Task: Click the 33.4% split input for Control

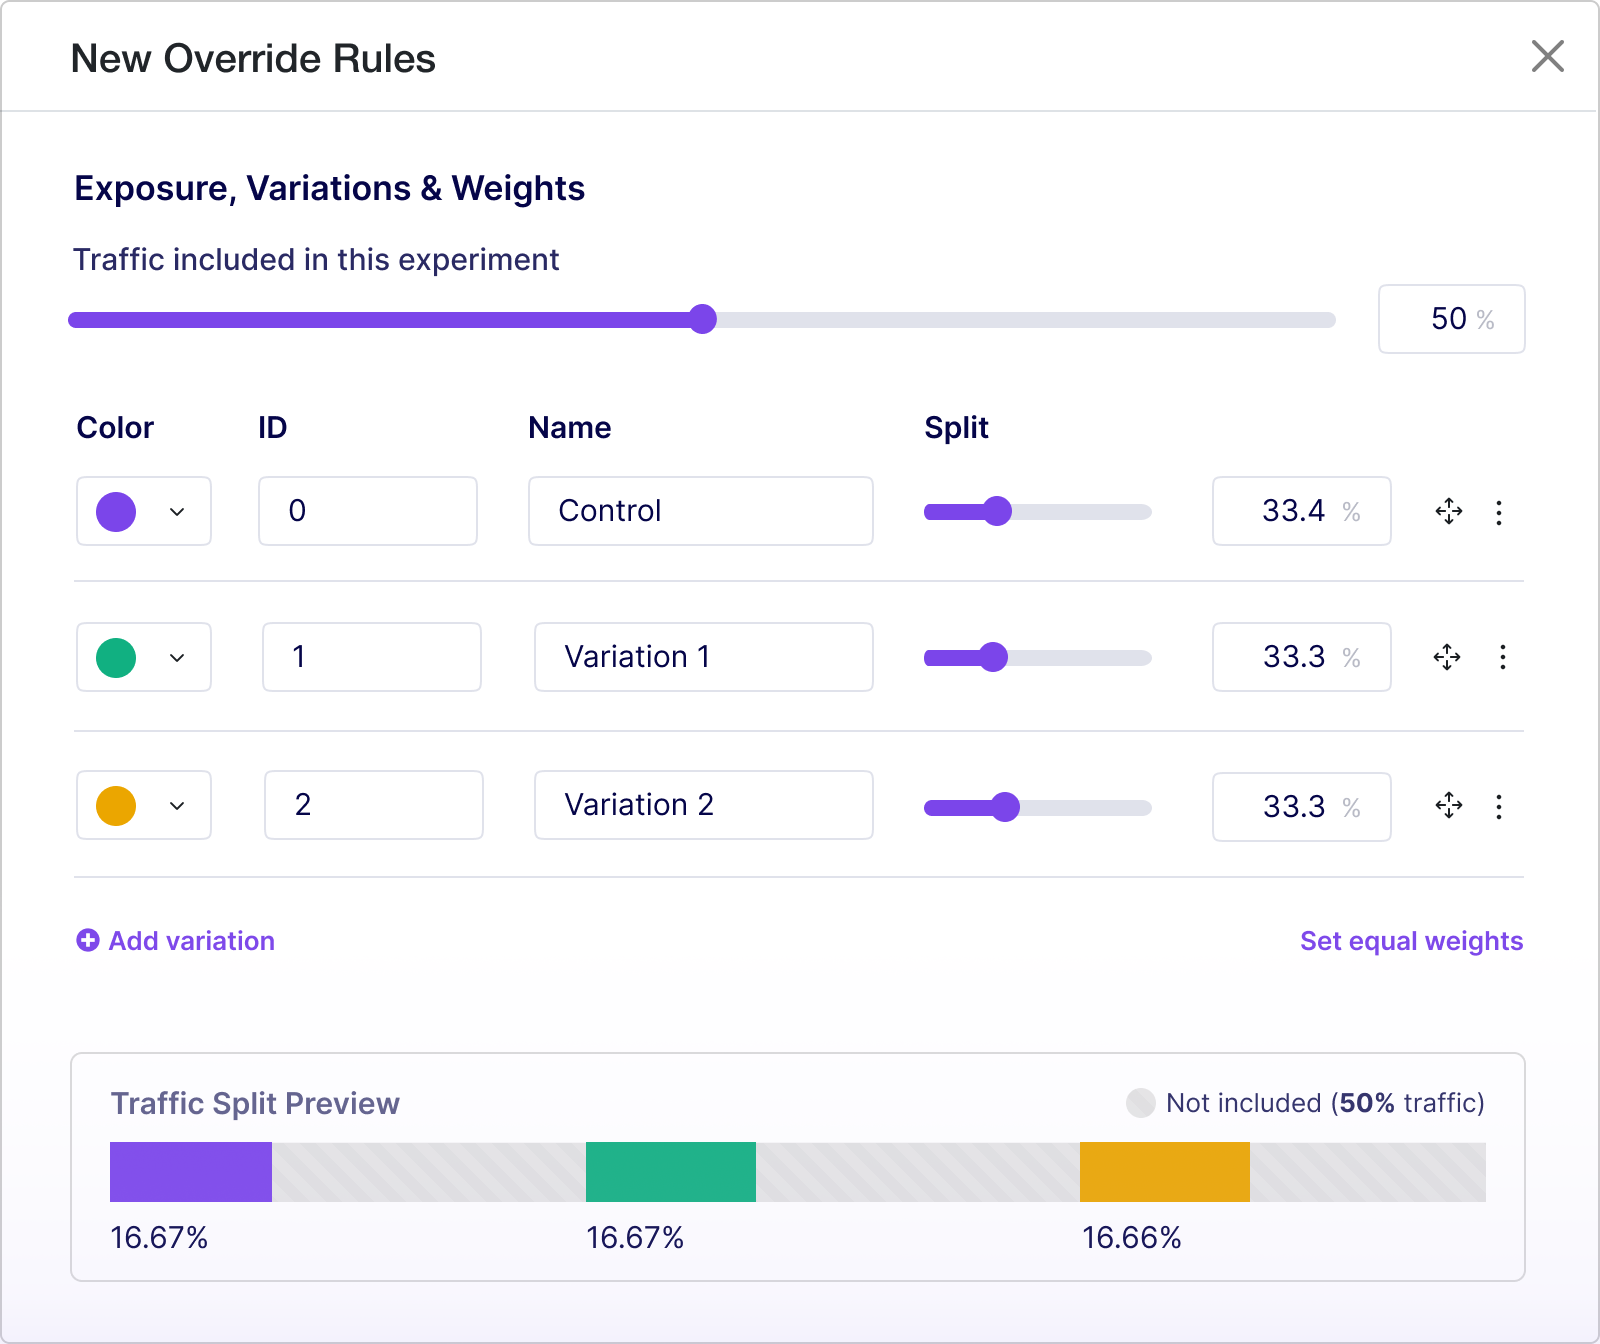Action: tap(1301, 511)
